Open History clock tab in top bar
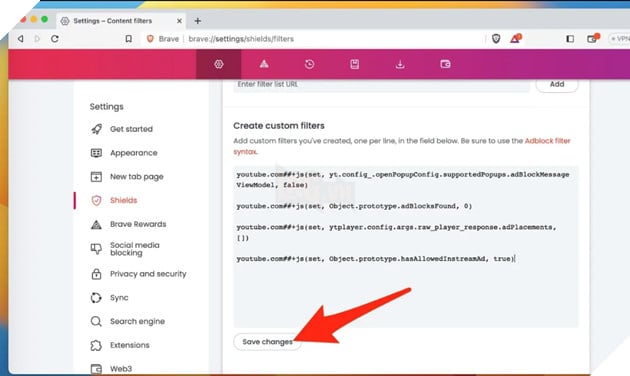This screenshot has height=376, width=630. coord(309,64)
